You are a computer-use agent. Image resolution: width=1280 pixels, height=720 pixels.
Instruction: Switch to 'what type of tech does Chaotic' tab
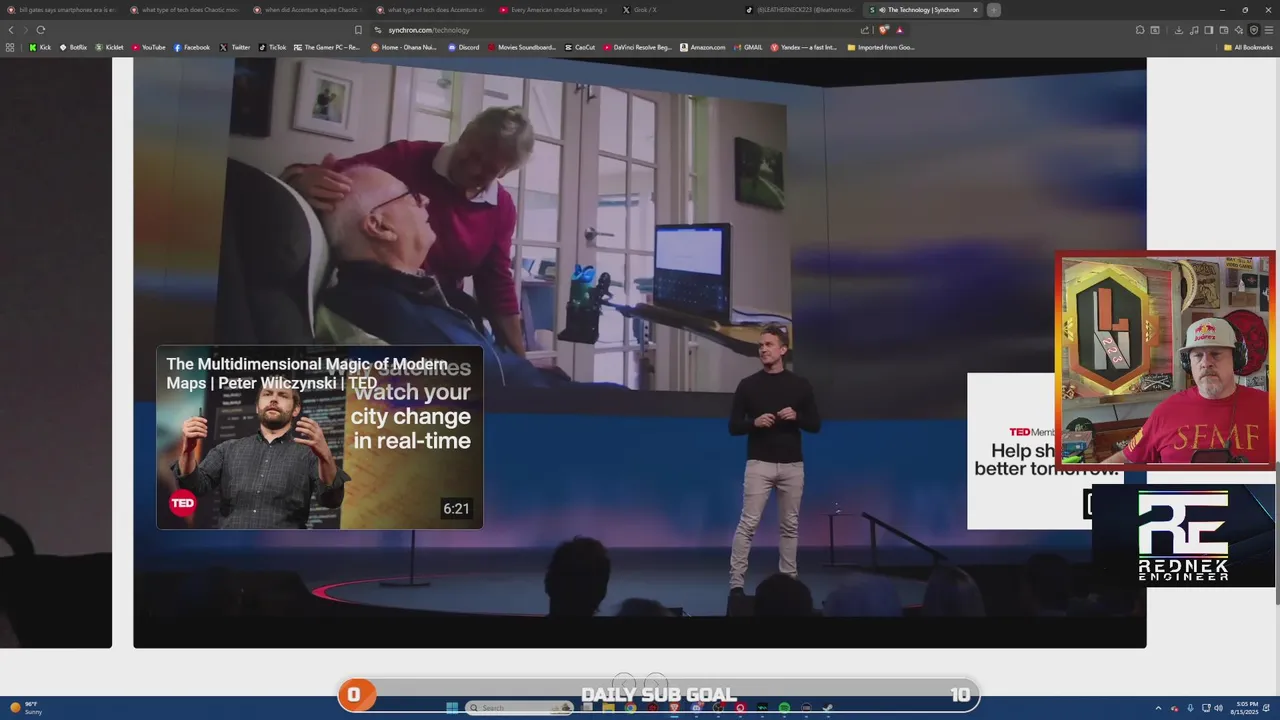point(185,10)
